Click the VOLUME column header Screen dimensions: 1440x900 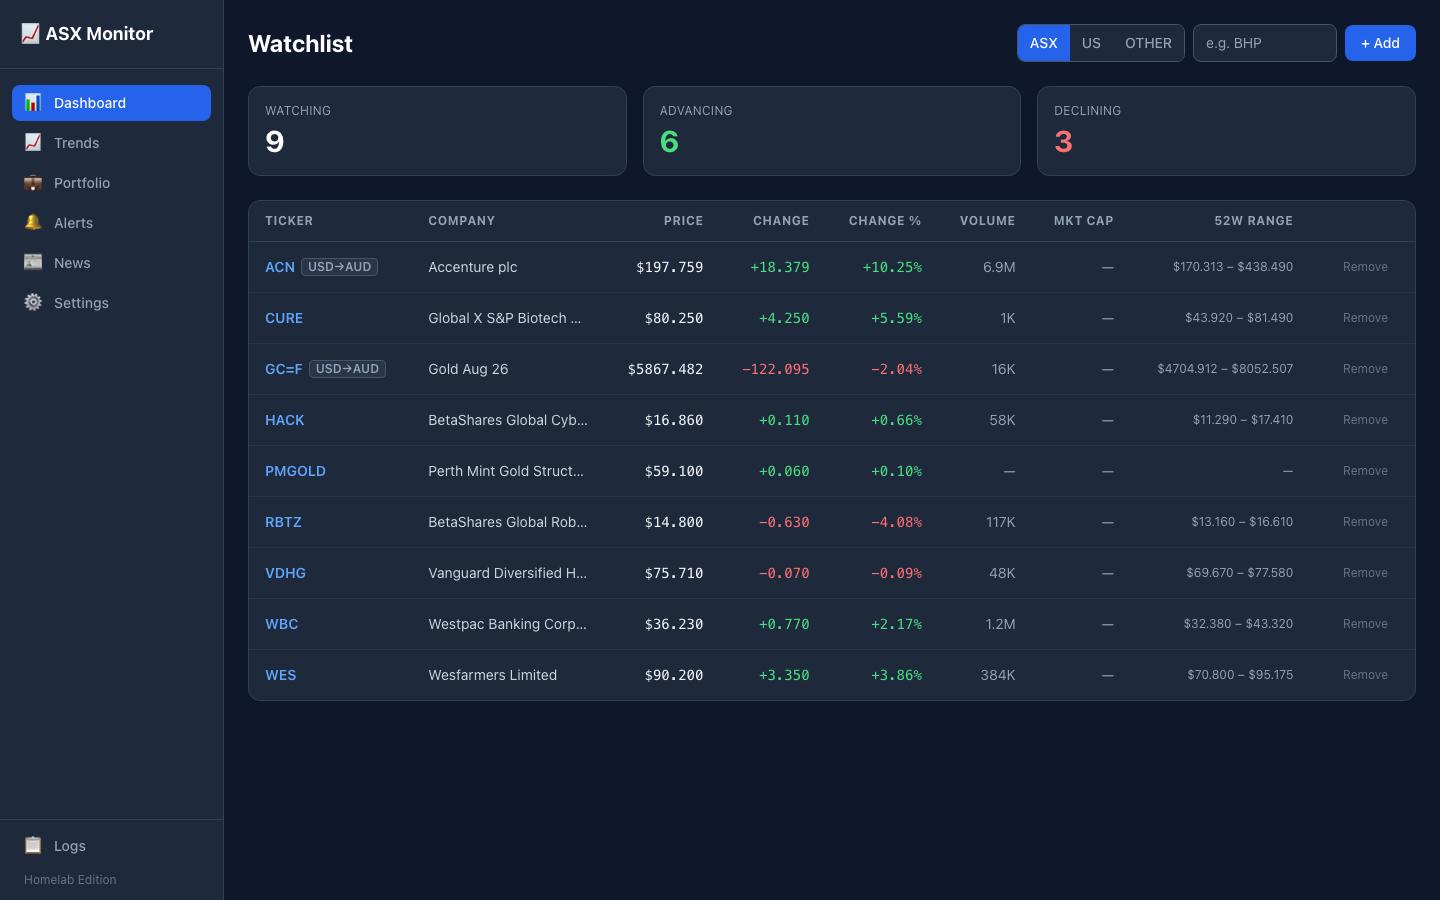click(987, 221)
